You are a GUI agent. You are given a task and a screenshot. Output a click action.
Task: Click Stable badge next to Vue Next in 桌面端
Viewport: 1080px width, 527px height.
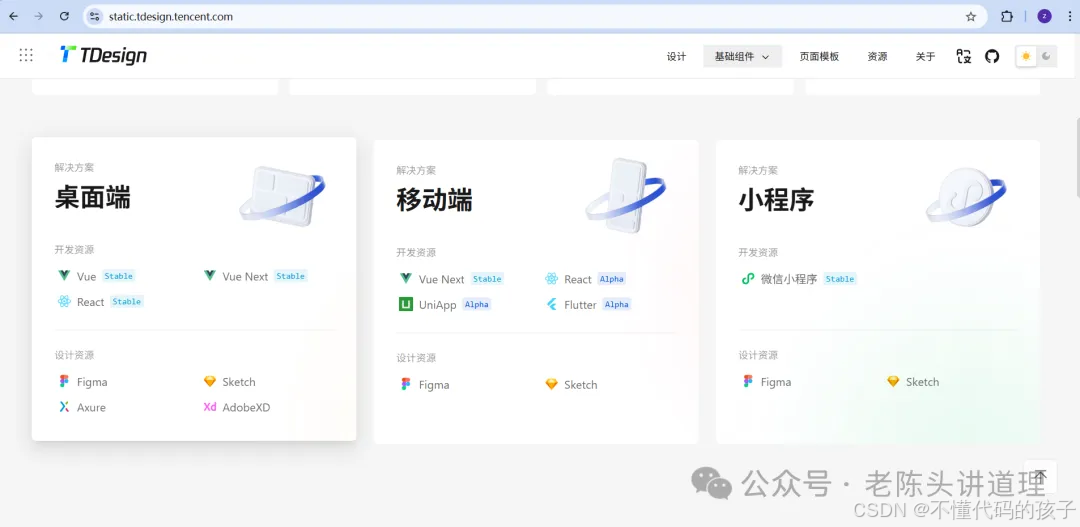tap(290, 276)
